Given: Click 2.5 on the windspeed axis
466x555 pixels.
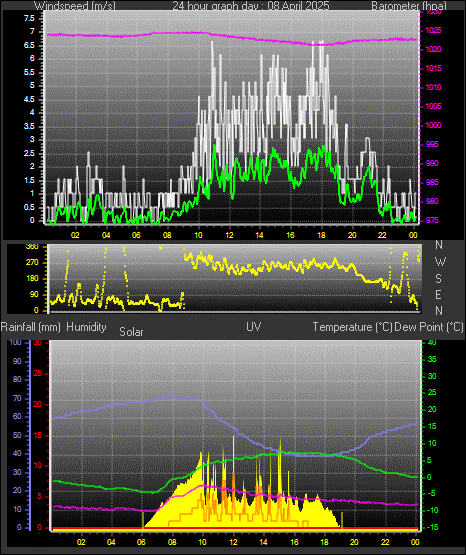Looking at the screenshot, I should point(29,153).
